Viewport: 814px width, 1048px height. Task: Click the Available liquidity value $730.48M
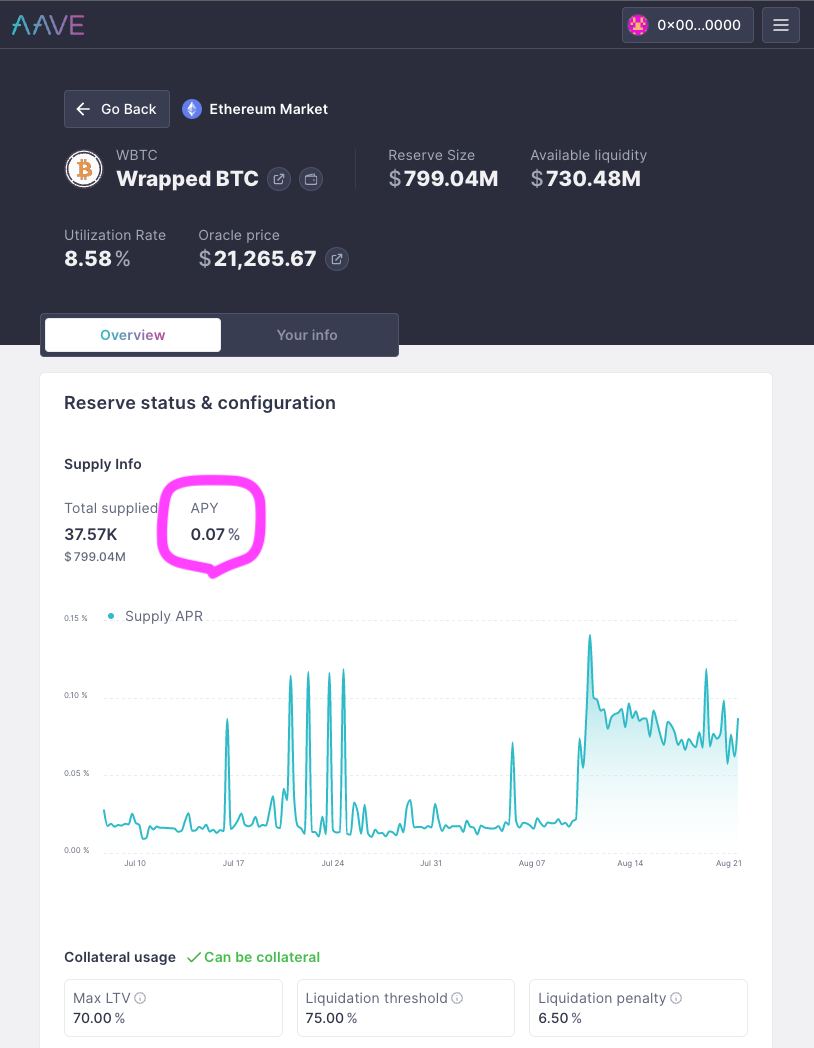pyautogui.click(x=585, y=178)
